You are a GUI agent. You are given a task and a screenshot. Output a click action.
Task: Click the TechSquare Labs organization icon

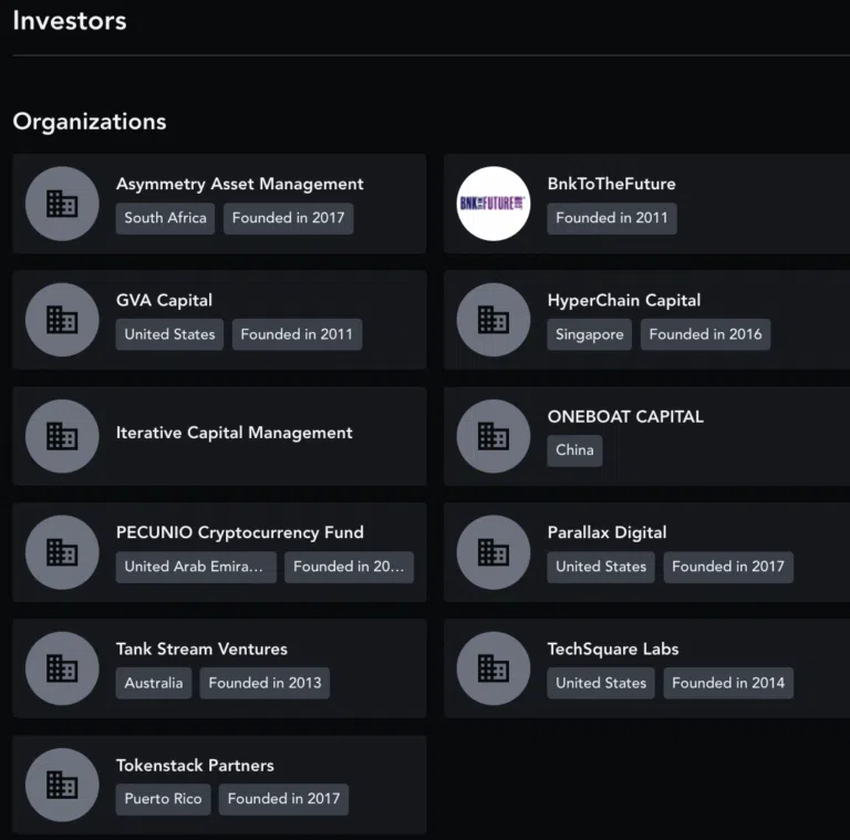pos(493,668)
